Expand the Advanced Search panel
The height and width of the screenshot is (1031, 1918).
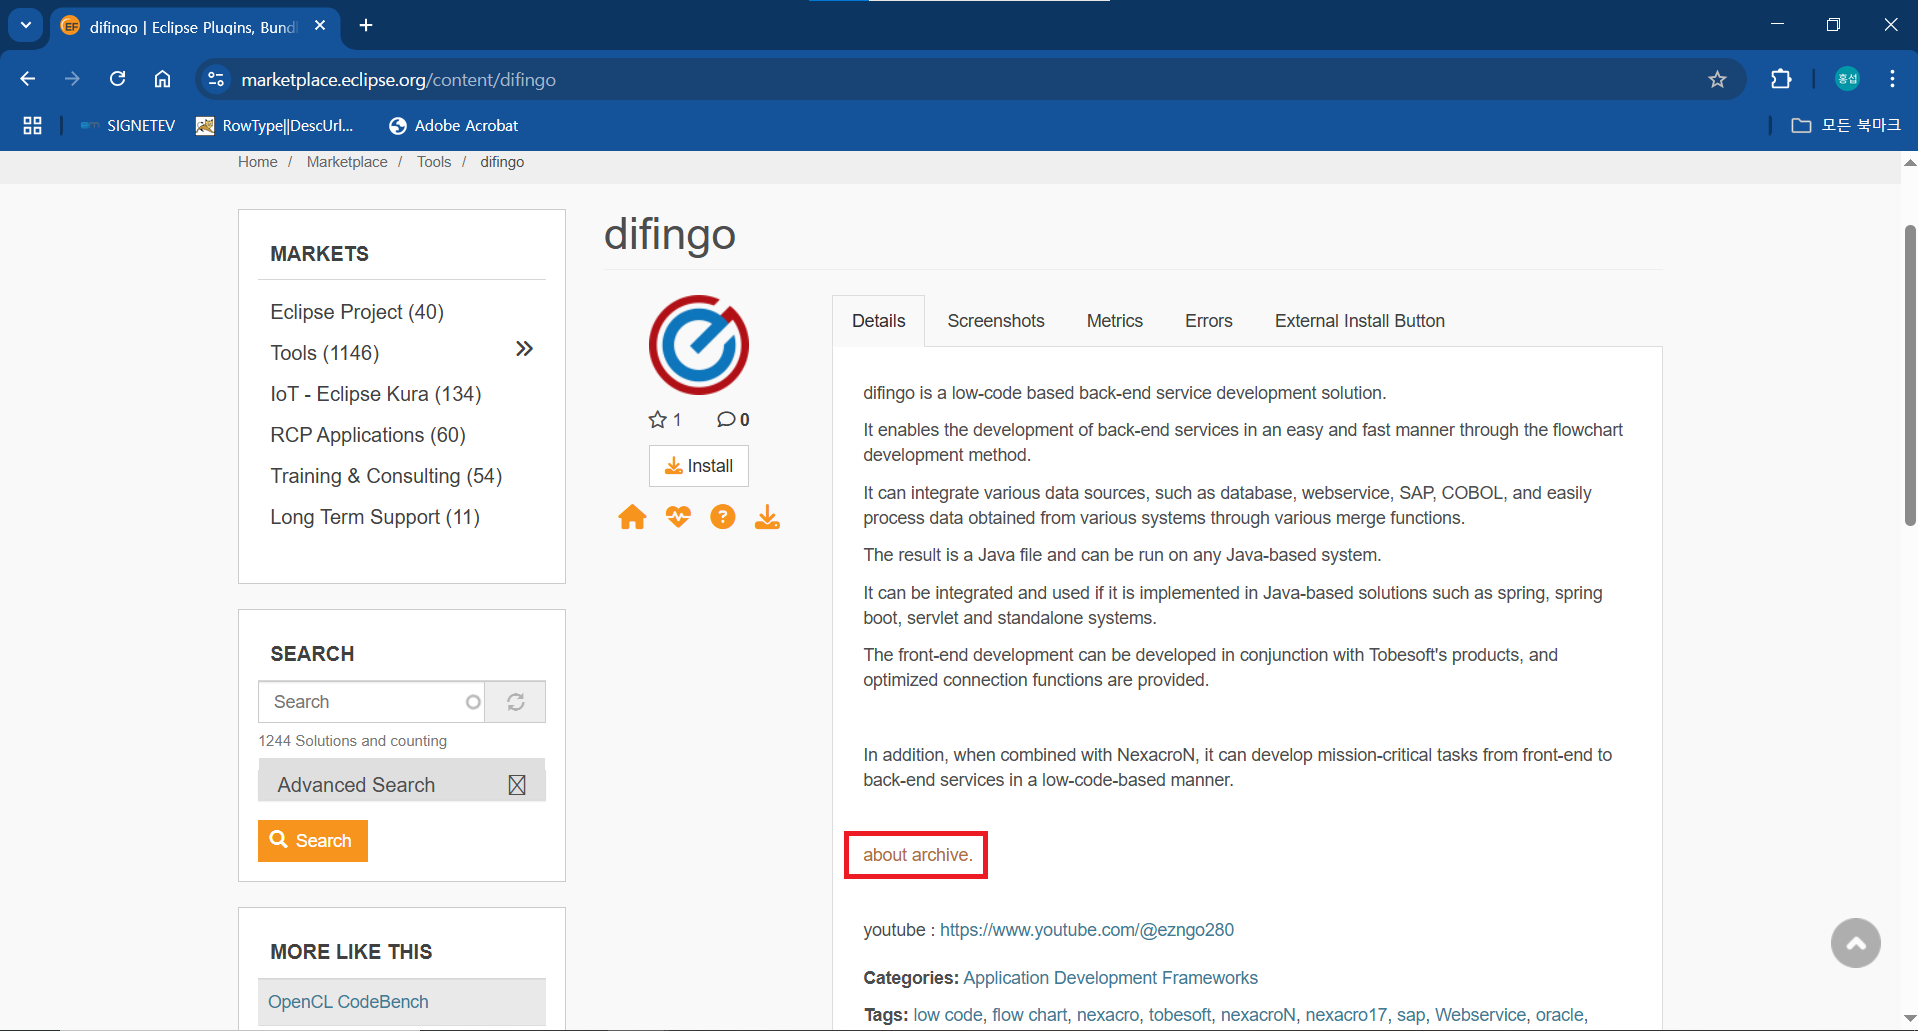click(516, 785)
